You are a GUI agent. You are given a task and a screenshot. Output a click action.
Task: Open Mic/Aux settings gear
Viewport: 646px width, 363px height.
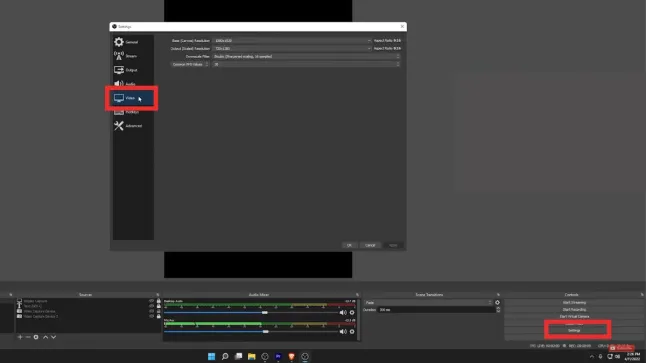pyautogui.click(x=352, y=332)
